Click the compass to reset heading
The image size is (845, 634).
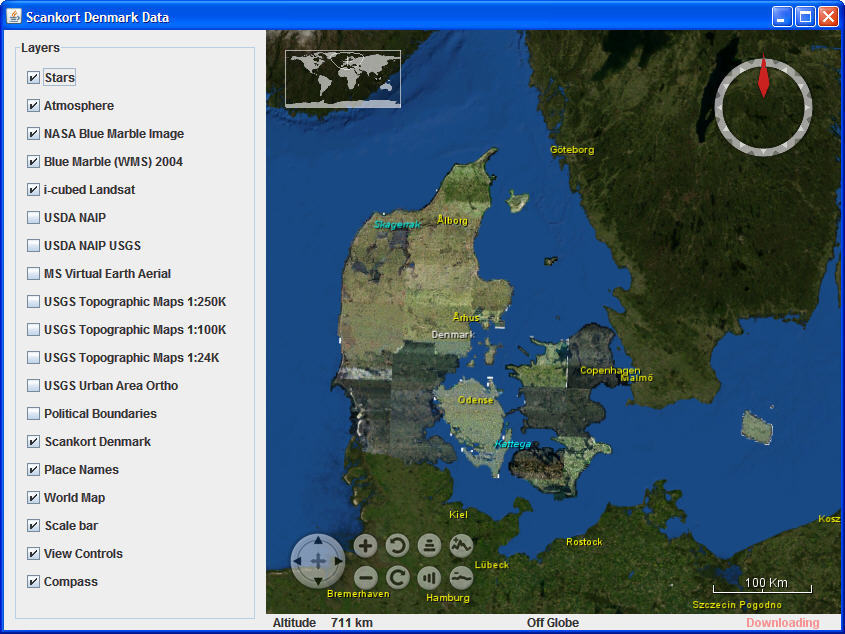point(763,107)
